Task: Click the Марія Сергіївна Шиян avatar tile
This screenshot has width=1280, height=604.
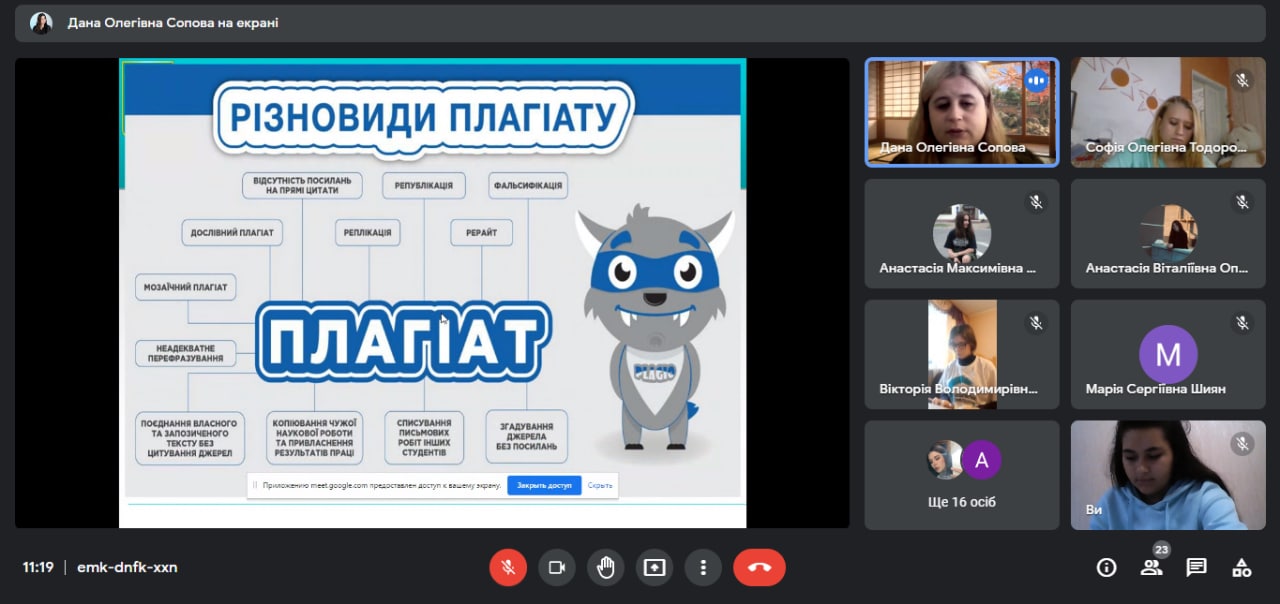Action: [1168, 354]
